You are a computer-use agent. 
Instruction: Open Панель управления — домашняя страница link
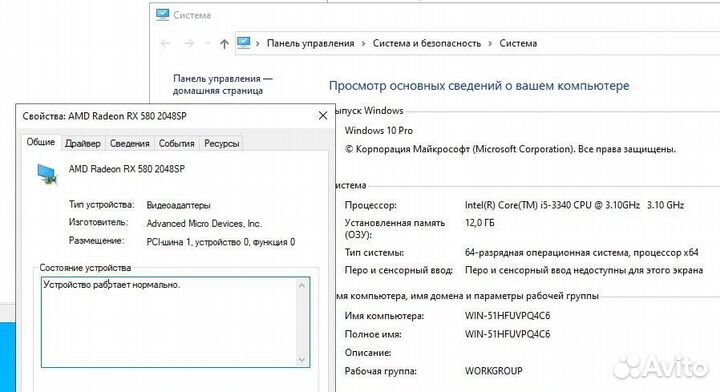tap(222, 84)
